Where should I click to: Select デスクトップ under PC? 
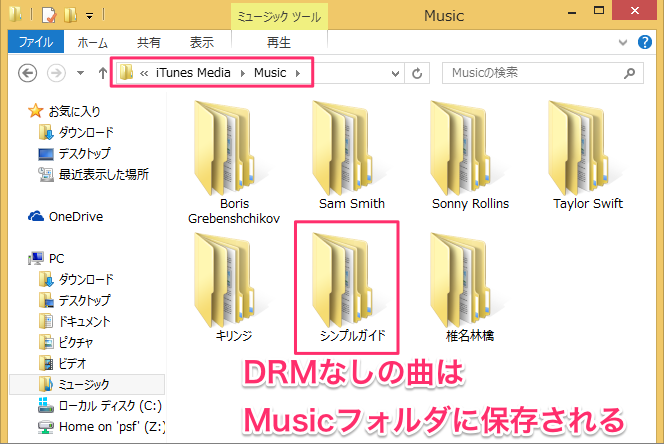coord(75,300)
